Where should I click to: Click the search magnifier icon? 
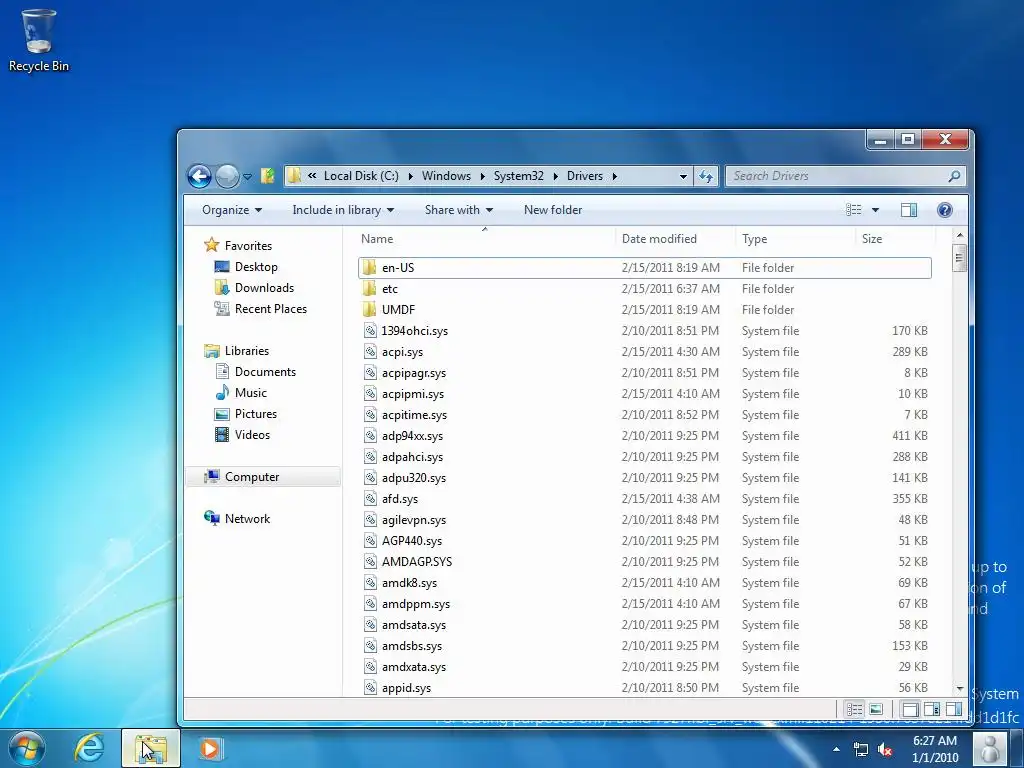pos(953,176)
